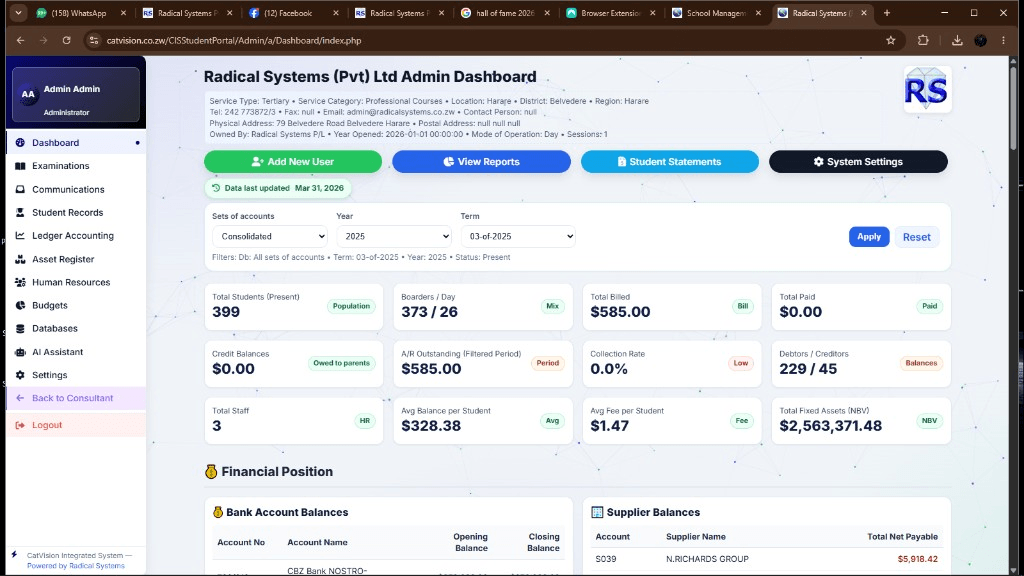Switch to the Browser Extension tab
The width and height of the screenshot is (1024, 576).
tap(610, 13)
